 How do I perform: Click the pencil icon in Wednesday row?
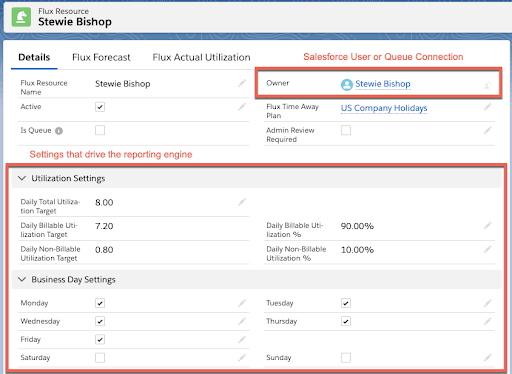tap(242, 321)
